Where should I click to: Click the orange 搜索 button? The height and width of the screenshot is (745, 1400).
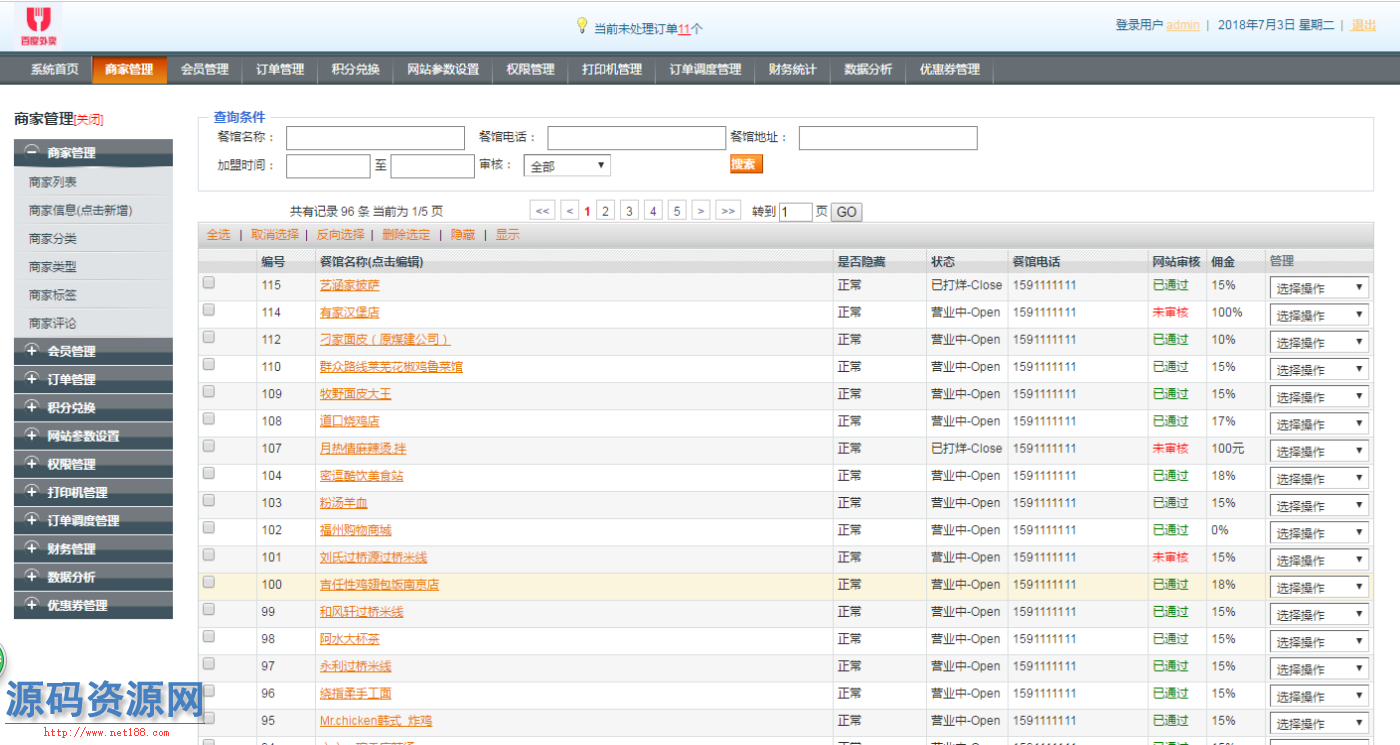coord(746,165)
